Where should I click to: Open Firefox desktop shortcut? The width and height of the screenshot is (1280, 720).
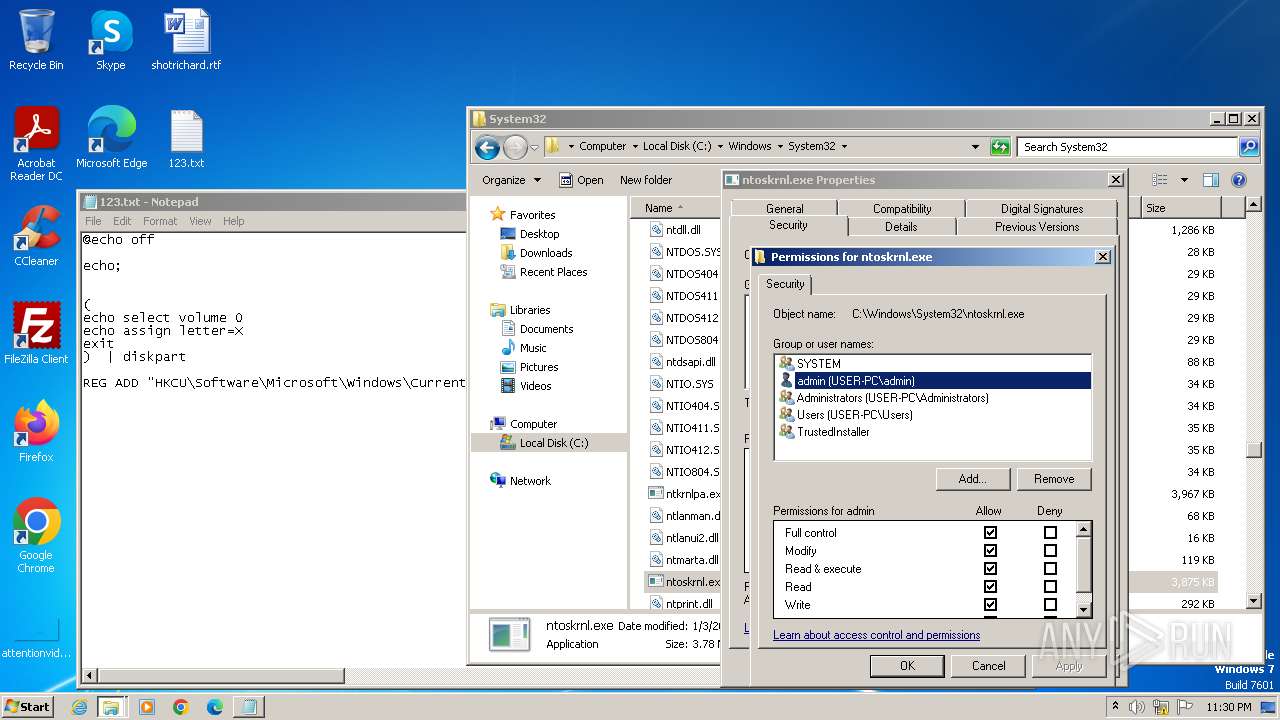(x=36, y=431)
